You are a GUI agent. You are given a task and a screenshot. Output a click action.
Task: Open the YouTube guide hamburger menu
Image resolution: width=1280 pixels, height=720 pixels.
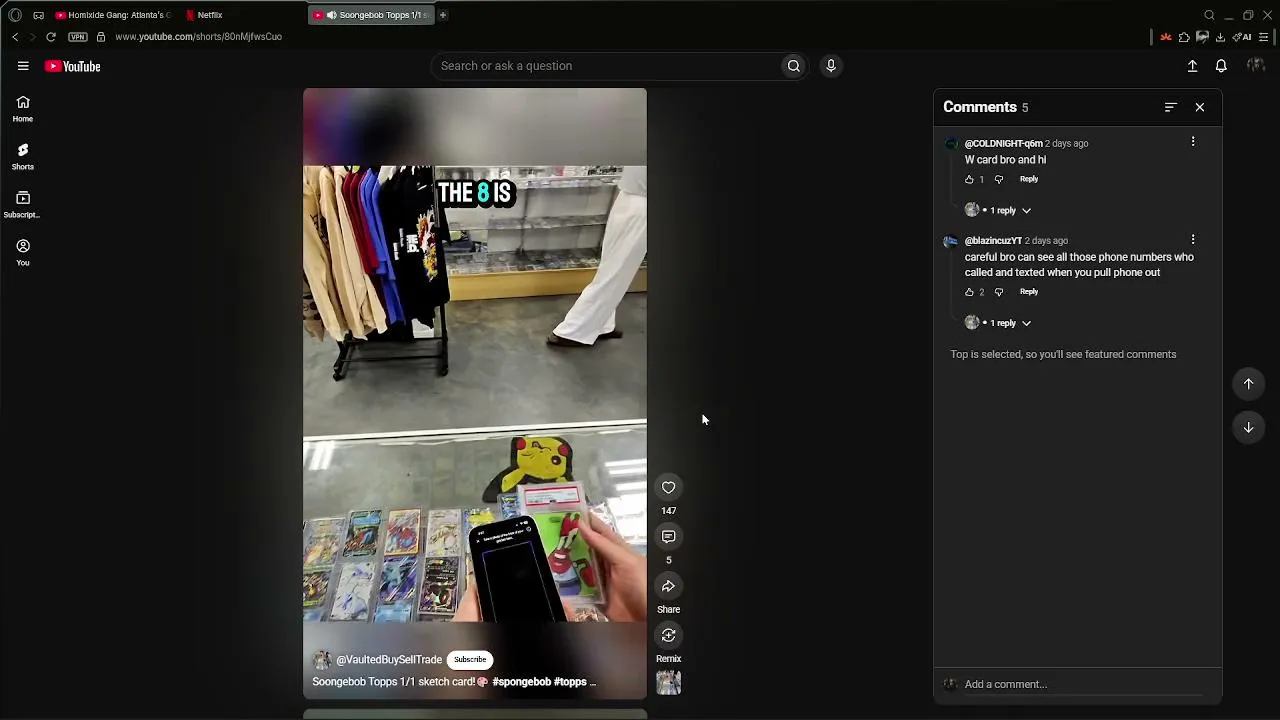coord(23,66)
